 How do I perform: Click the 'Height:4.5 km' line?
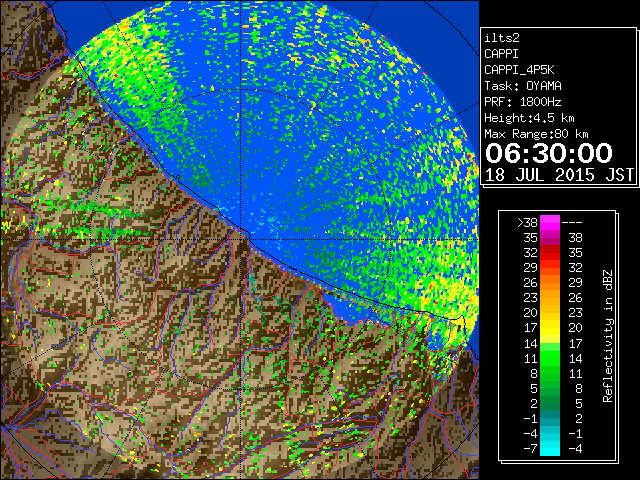[529, 118]
